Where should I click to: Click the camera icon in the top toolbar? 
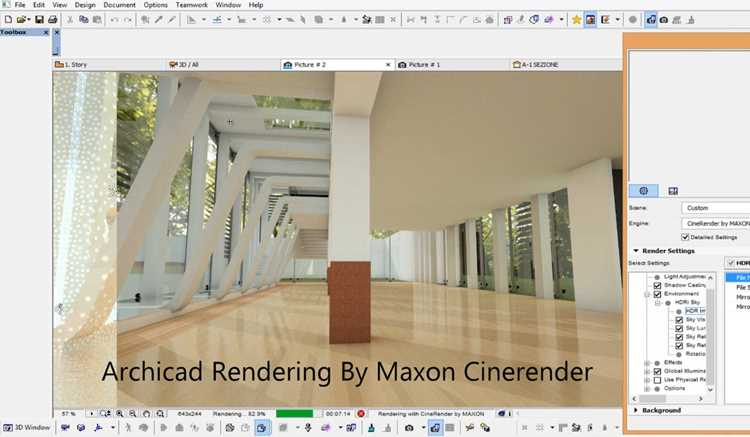(x=664, y=20)
